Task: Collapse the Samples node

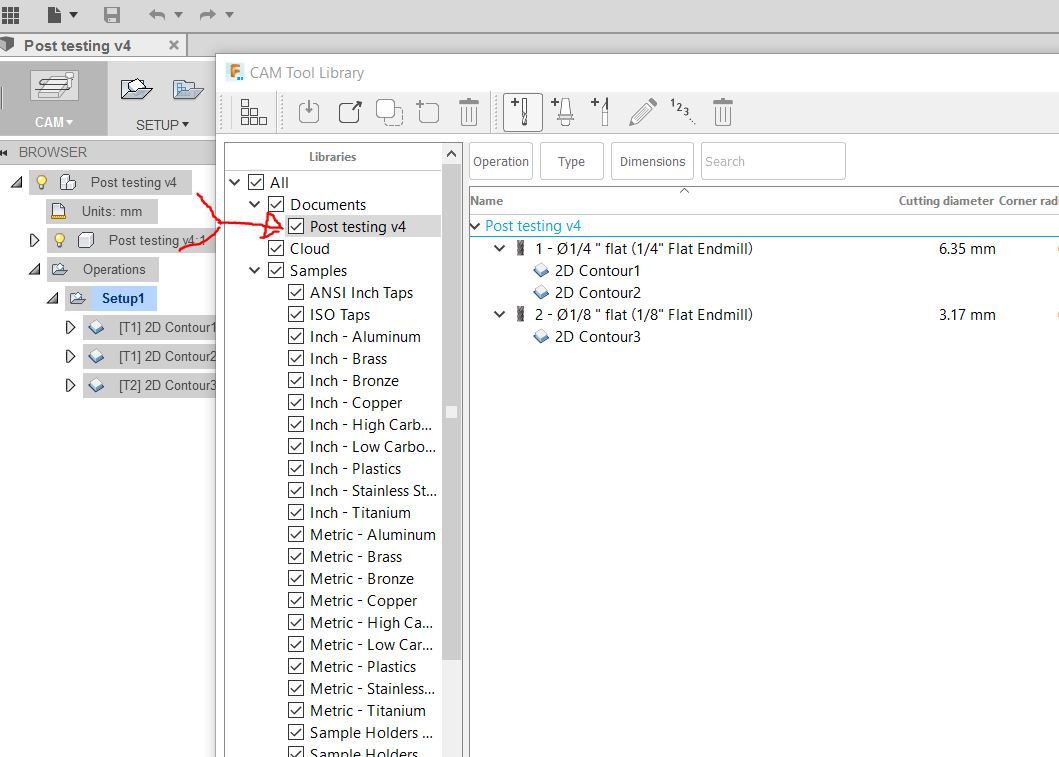Action: pyautogui.click(x=255, y=270)
